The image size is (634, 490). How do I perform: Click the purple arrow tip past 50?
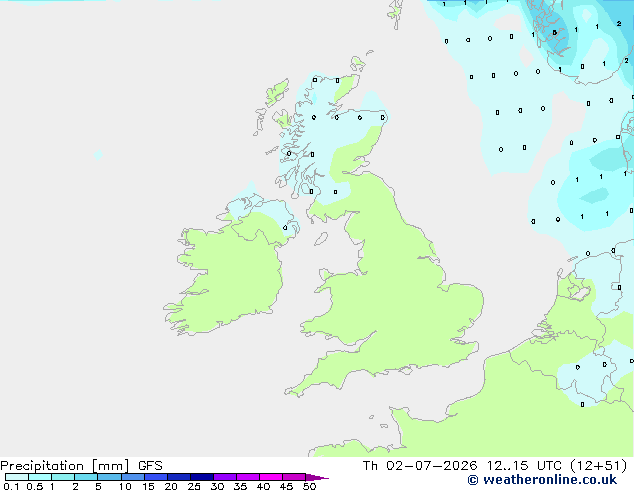pos(317,477)
